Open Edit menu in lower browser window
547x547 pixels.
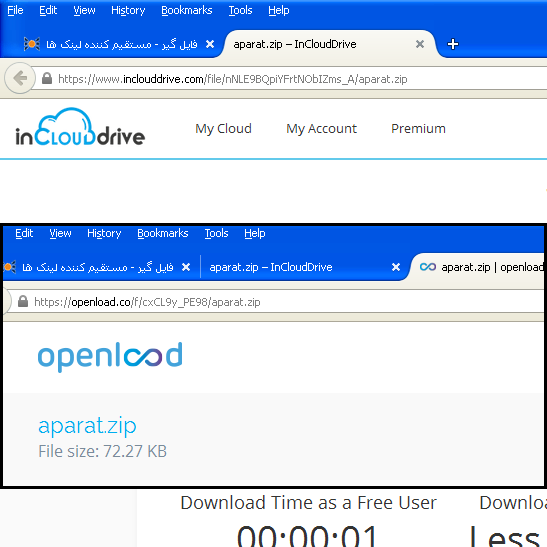[x=24, y=233]
